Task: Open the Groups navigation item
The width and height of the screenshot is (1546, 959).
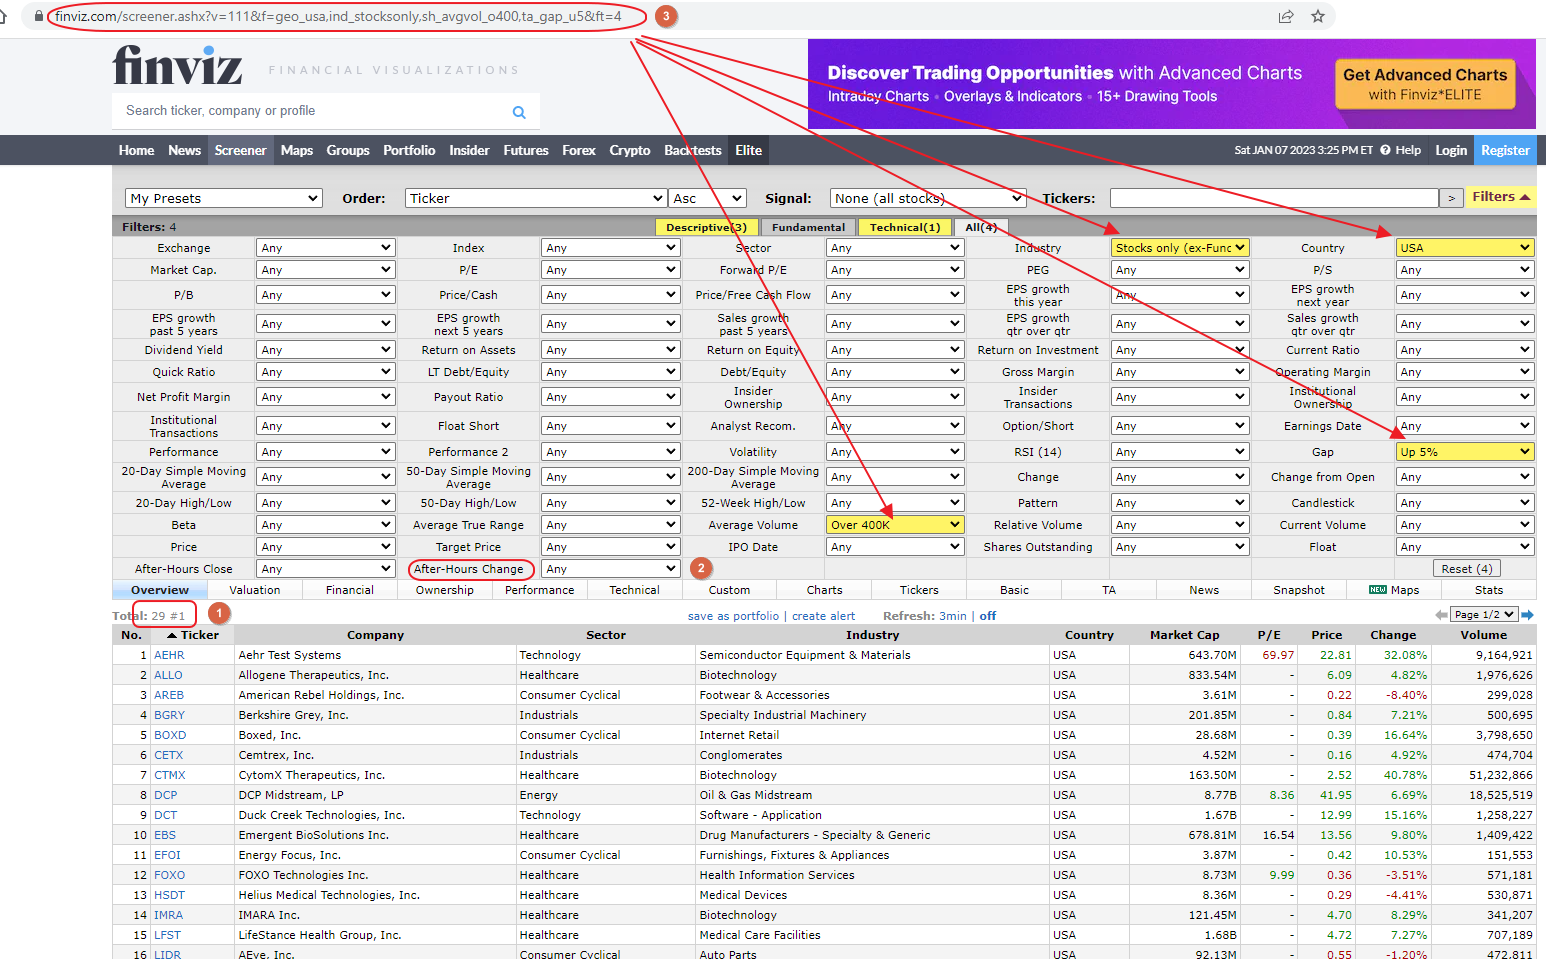Action: (348, 150)
